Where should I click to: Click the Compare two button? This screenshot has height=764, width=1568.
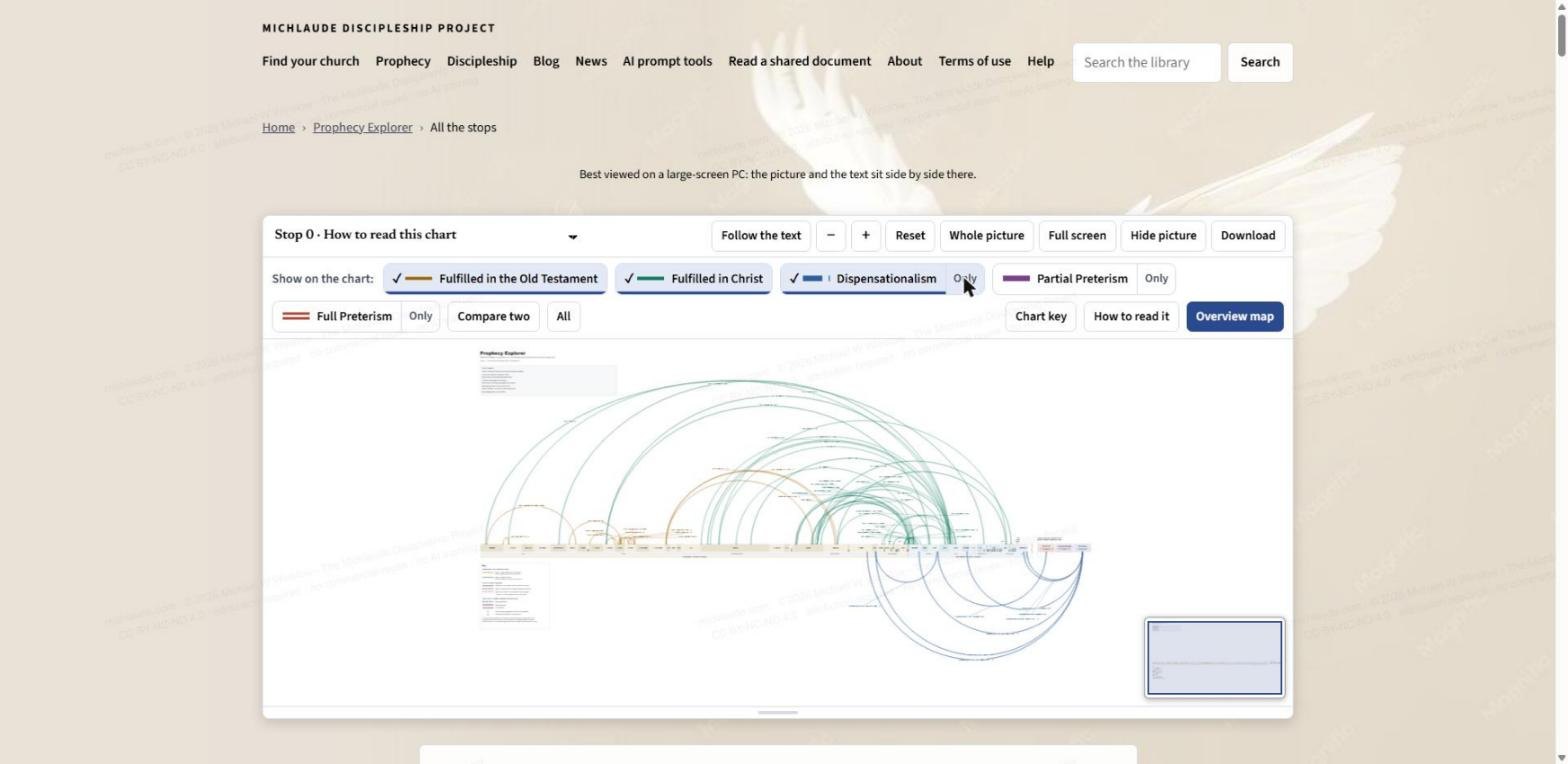point(493,316)
